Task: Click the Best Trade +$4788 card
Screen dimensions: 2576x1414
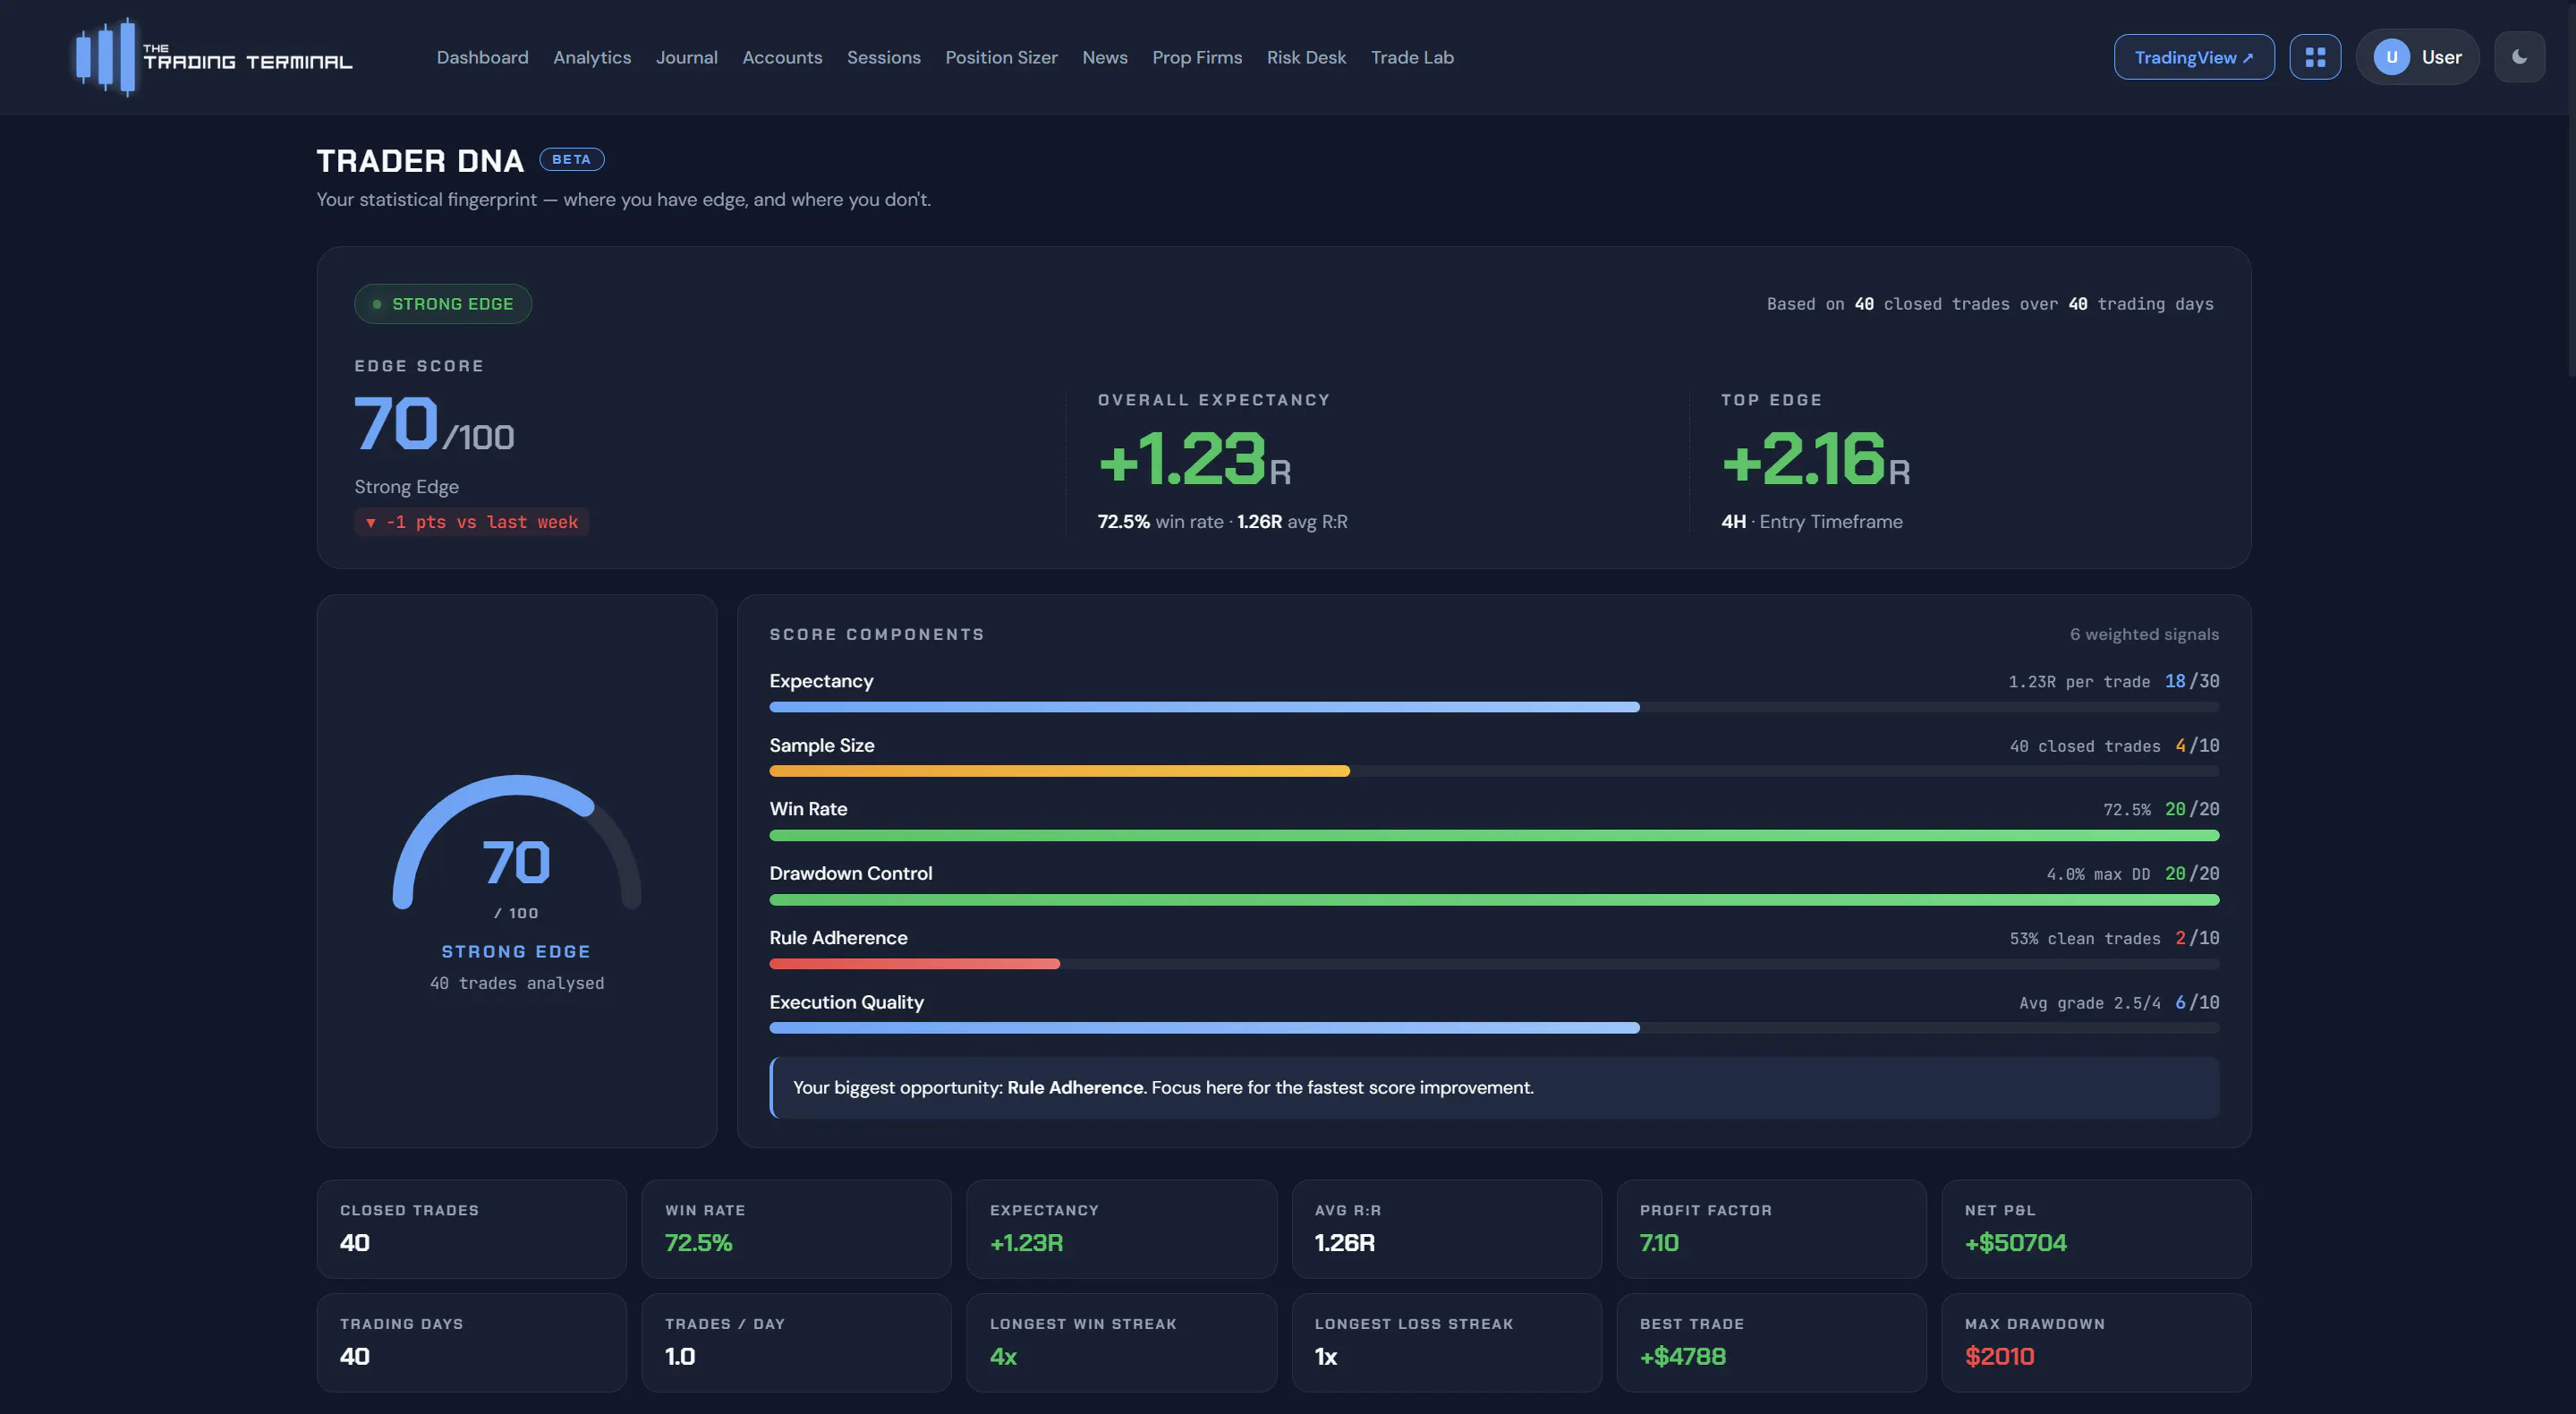Action: [x=1771, y=1342]
